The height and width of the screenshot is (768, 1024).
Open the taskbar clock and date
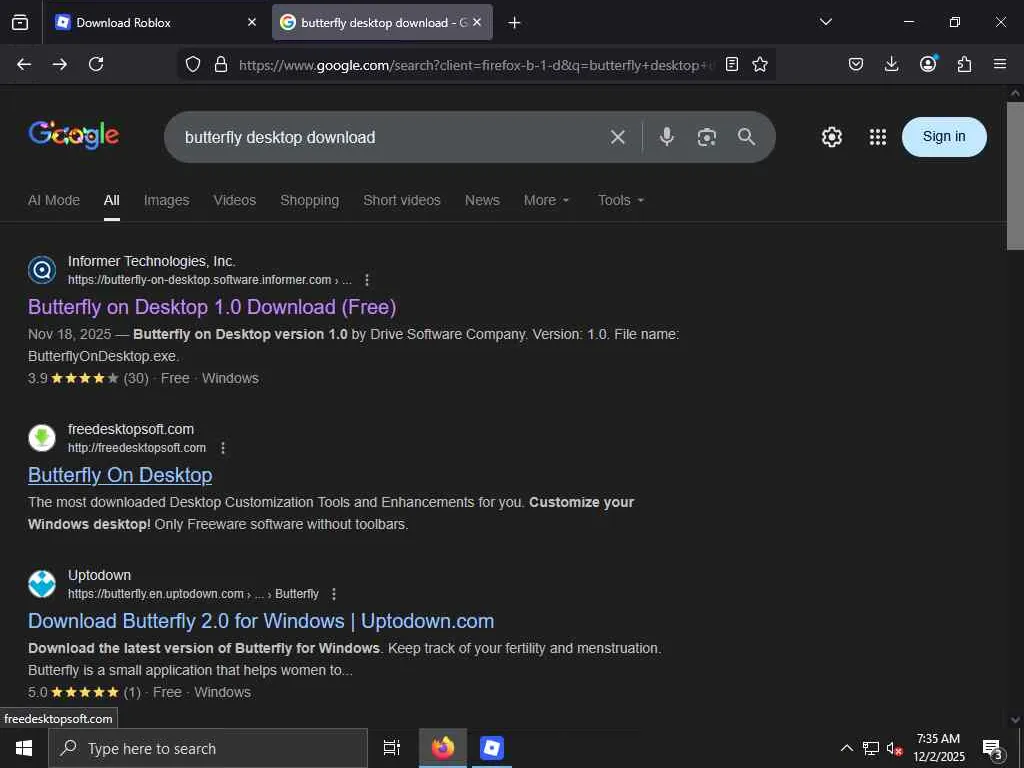[x=938, y=748]
